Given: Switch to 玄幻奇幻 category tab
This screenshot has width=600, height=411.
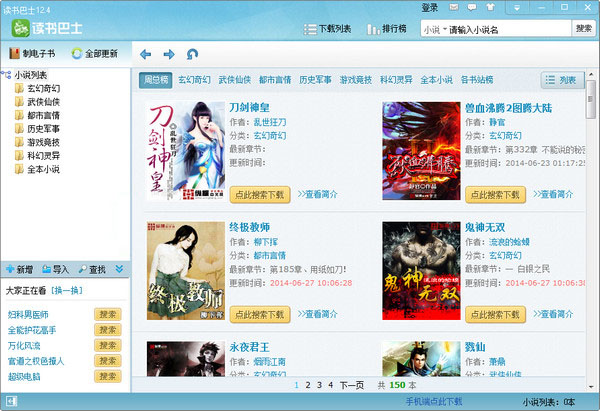Looking at the screenshot, I should pos(194,80).
